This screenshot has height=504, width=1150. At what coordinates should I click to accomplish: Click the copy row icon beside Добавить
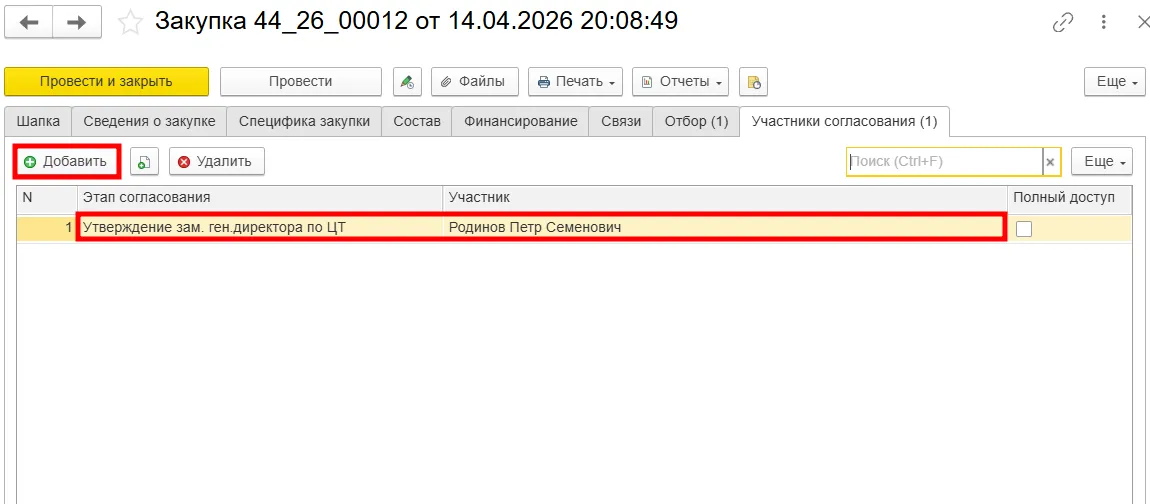pyautogui.click(x=144, y=161)
